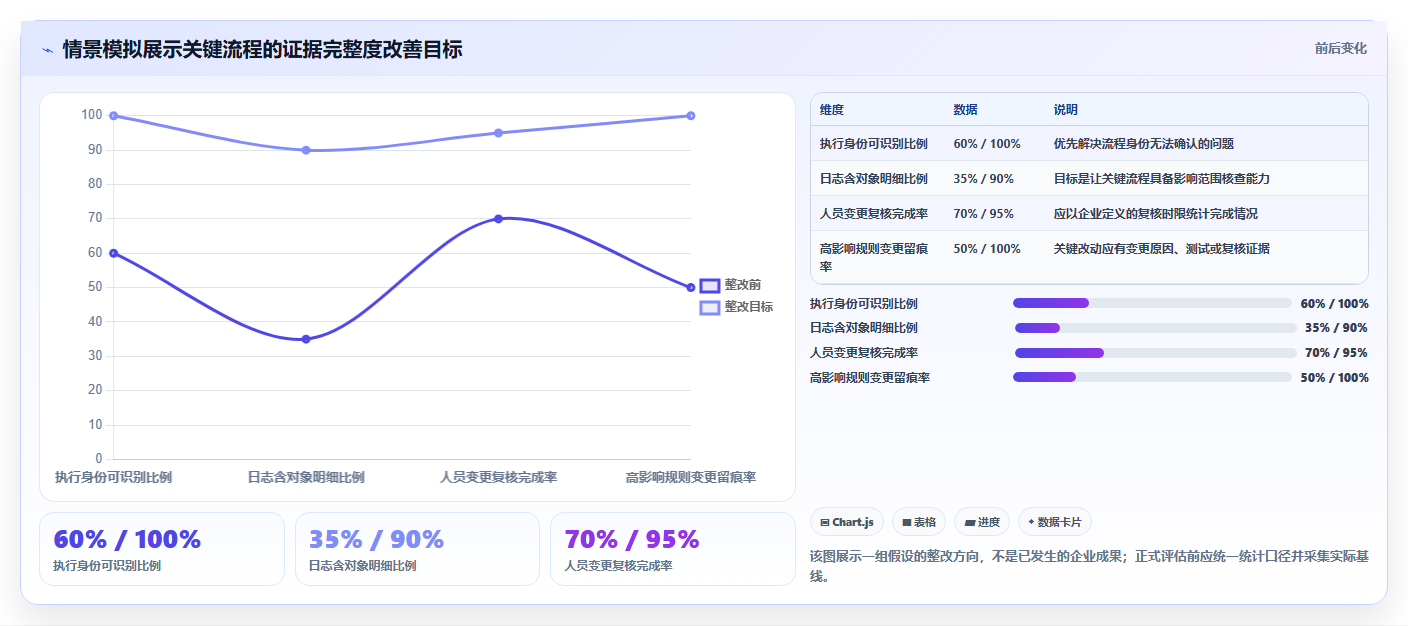Screen dimensions: 1408x626
Task: Click table data cell 60% / 100%
Action: pos(988,144)
